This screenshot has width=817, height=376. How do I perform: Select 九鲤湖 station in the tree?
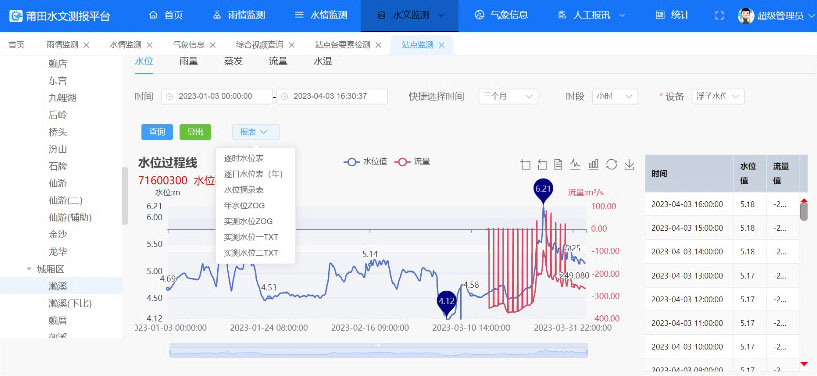pos(63,97)
